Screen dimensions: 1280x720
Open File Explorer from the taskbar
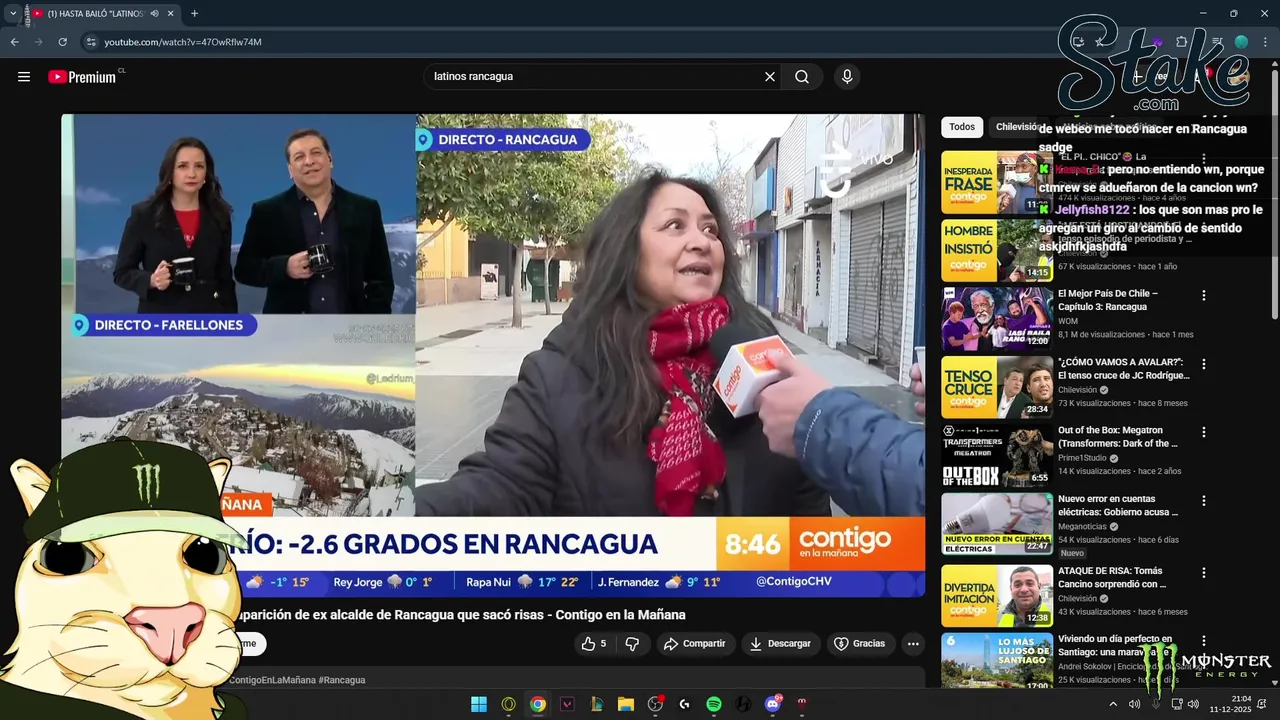tap(626, 704)
